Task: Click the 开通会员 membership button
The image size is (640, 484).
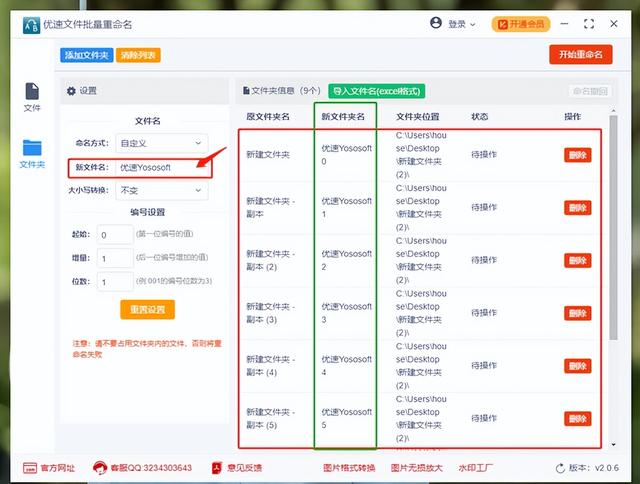Action: [x=521, y=24]
